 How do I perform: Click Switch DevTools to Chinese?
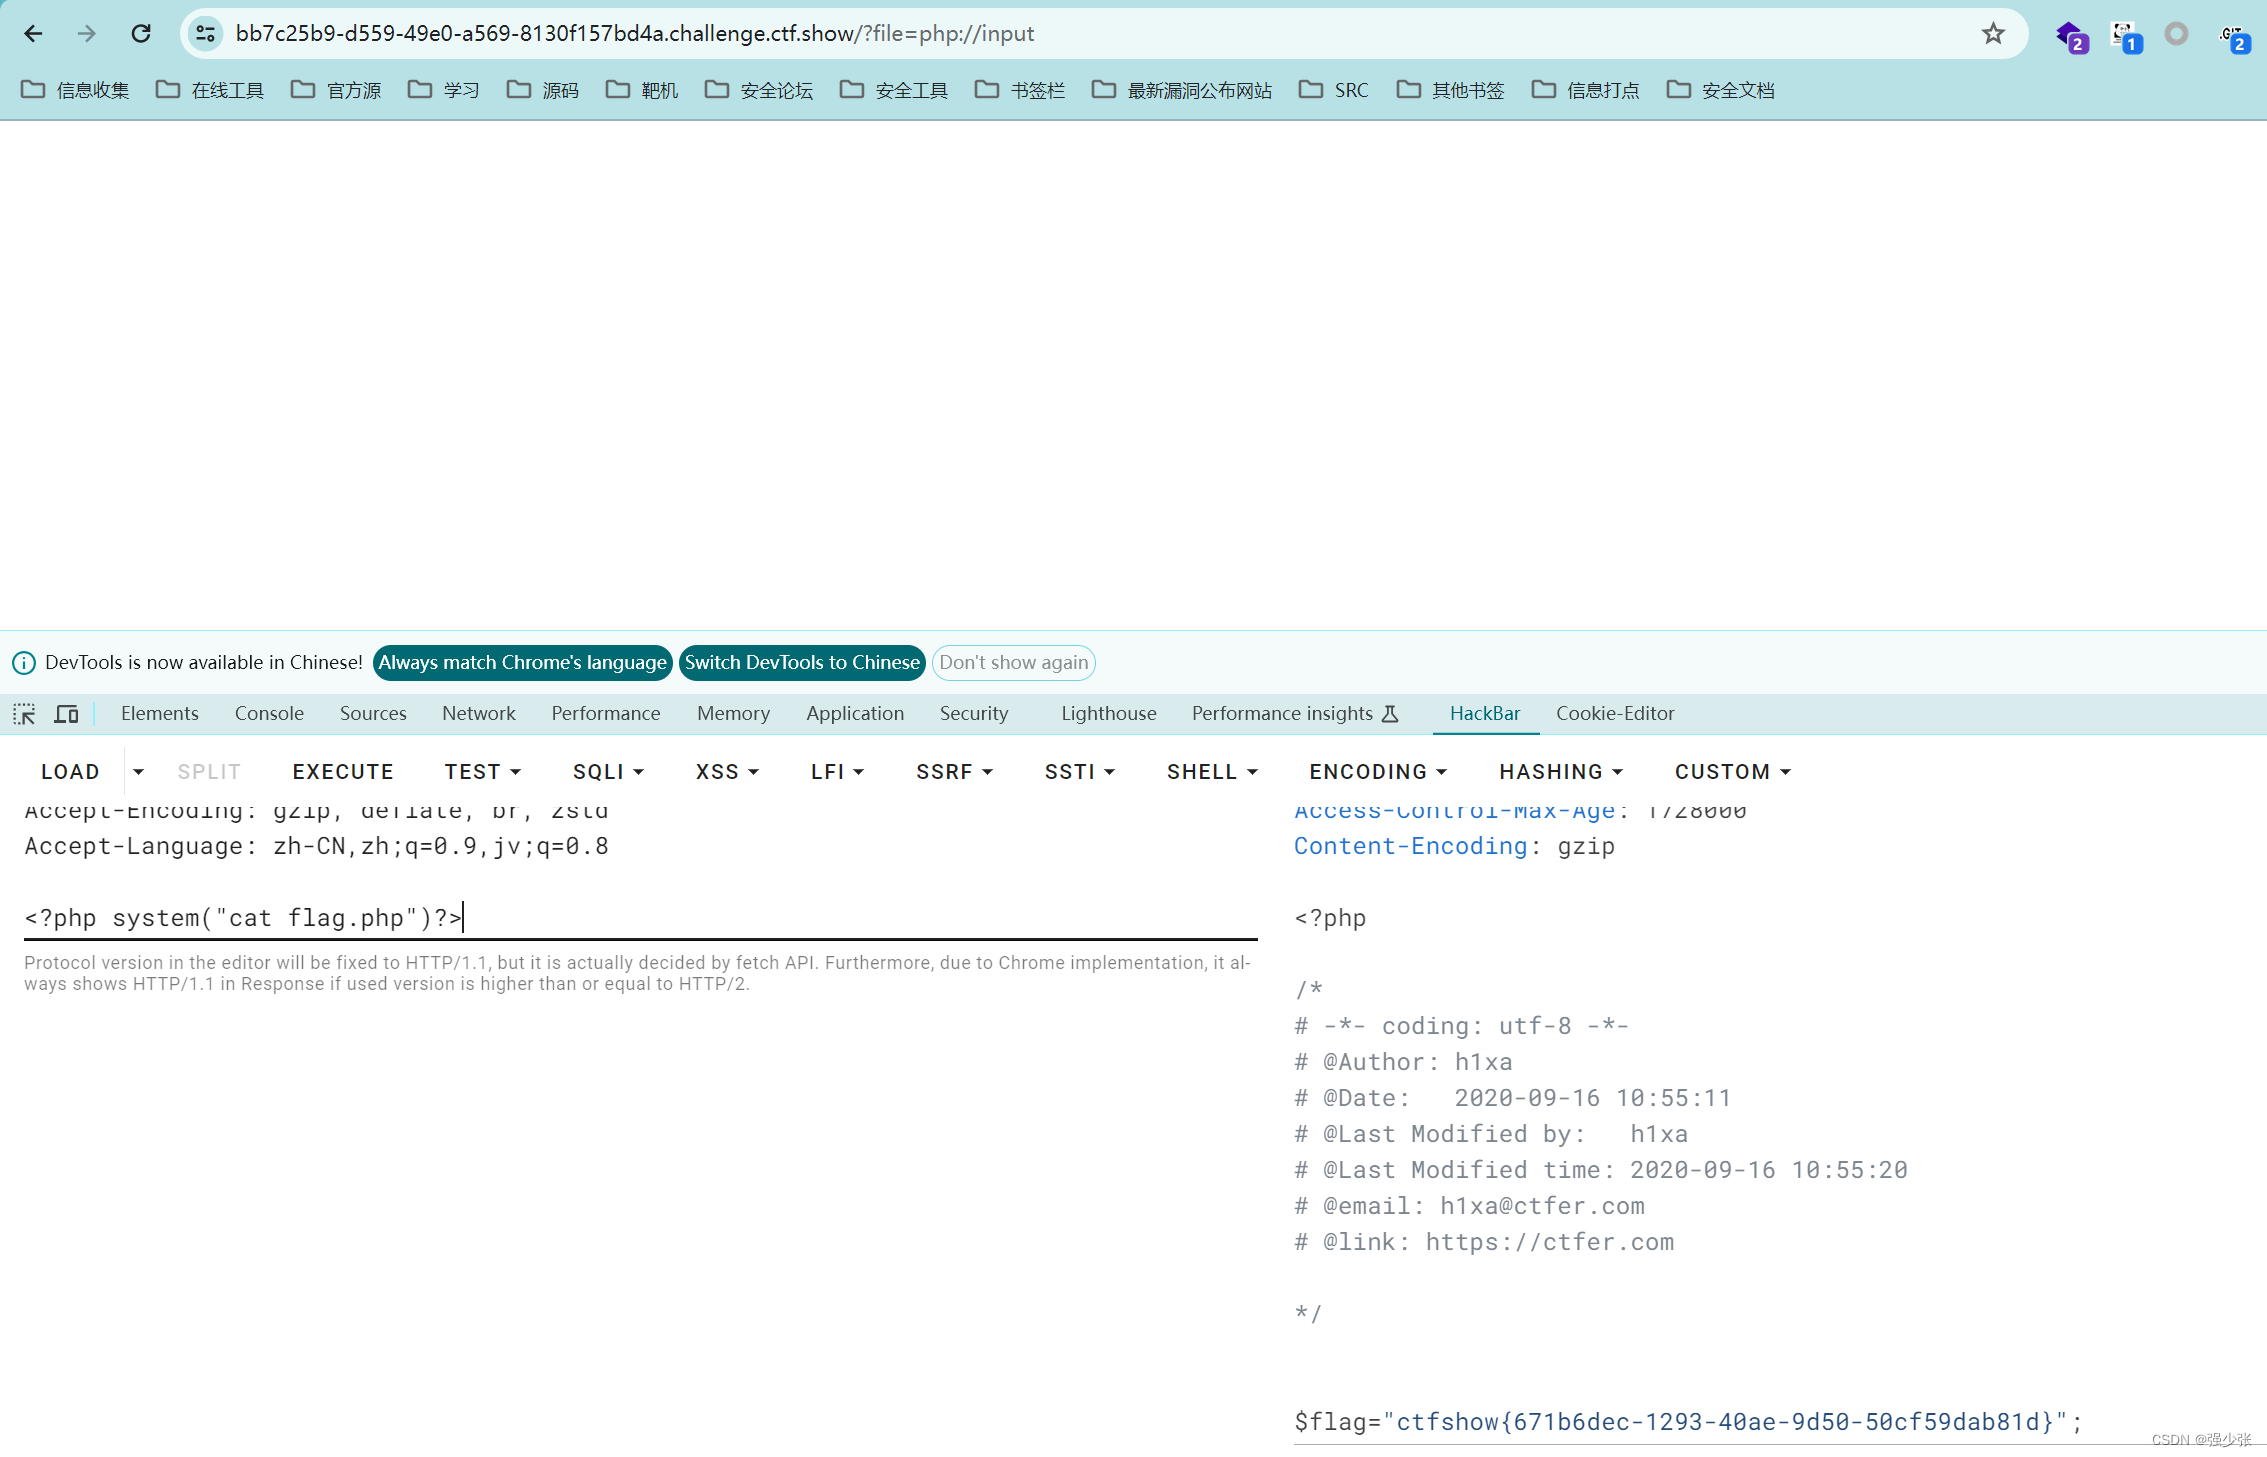tap(801, 662)
